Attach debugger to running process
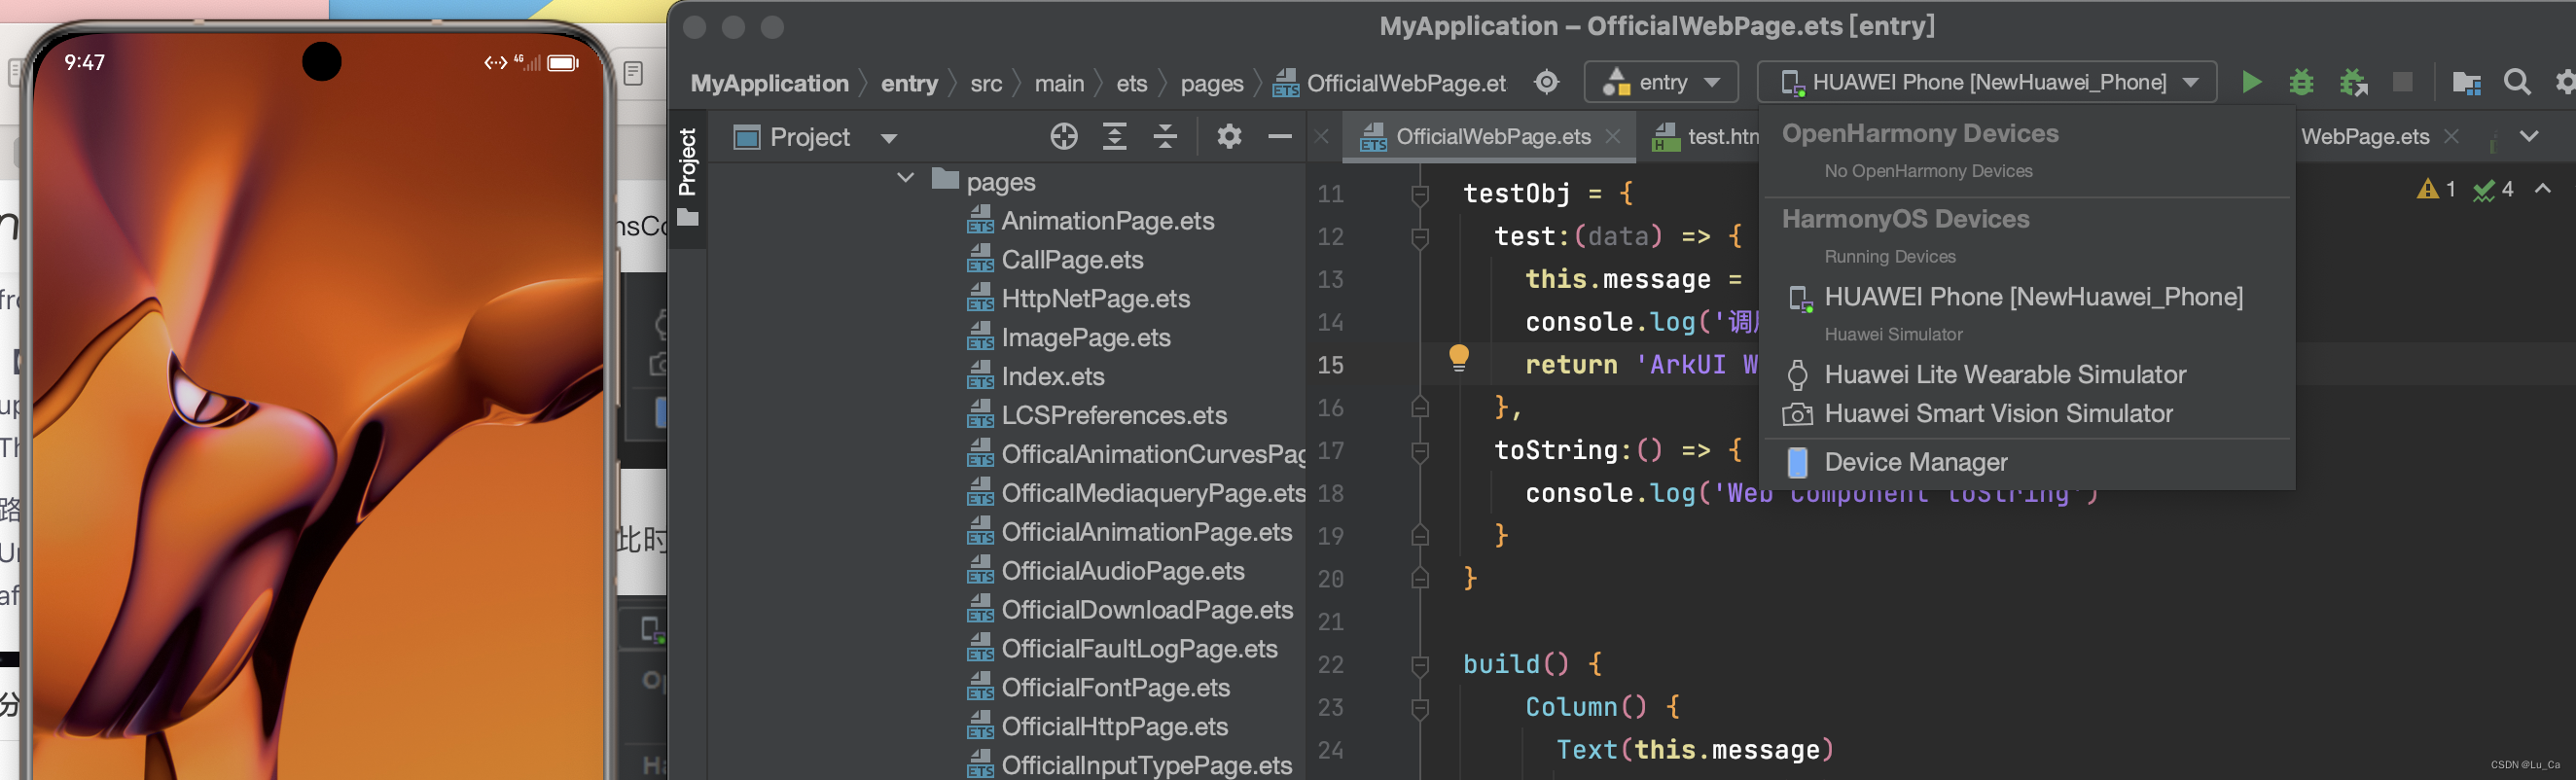The height and width of the screenshot is (780, 2576). [x=2353, y=82]
